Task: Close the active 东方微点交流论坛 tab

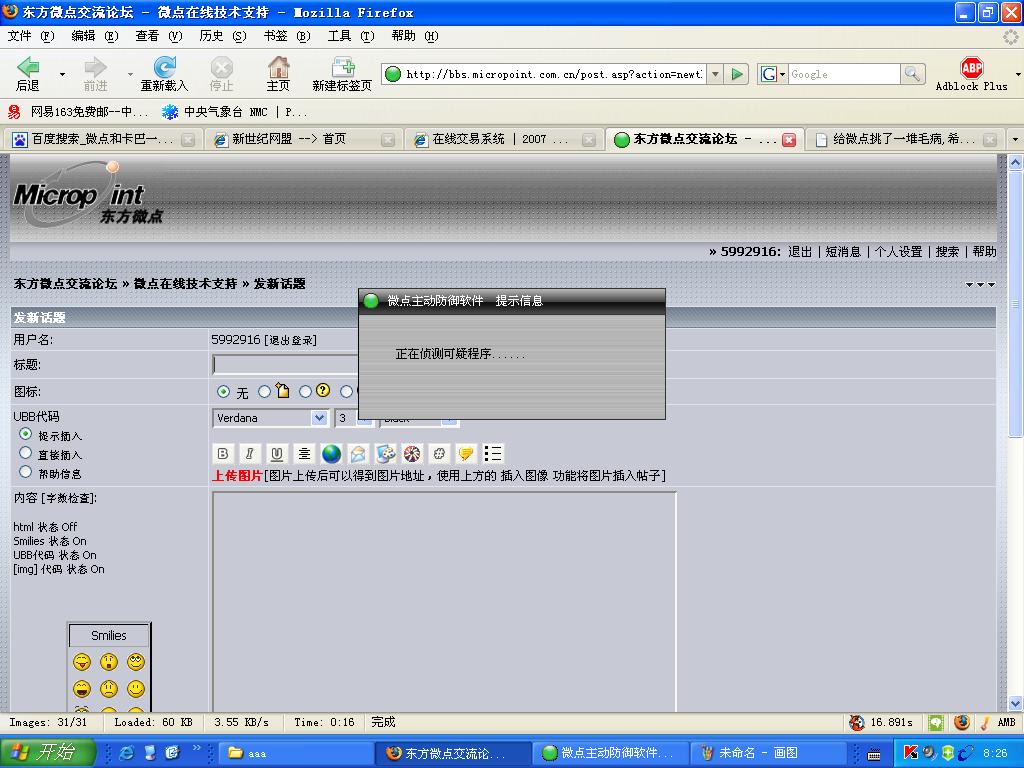Action: 789,140
